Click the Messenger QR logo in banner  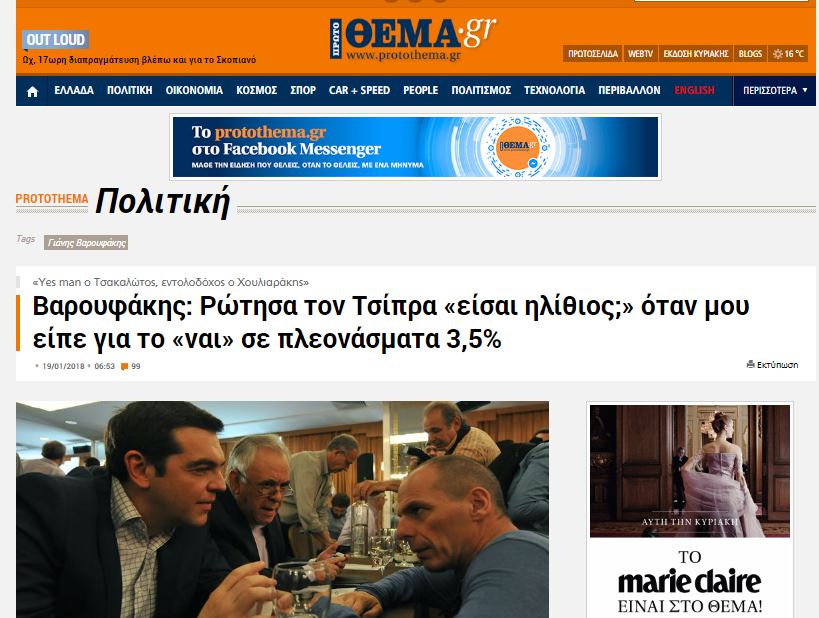[517, 147]
